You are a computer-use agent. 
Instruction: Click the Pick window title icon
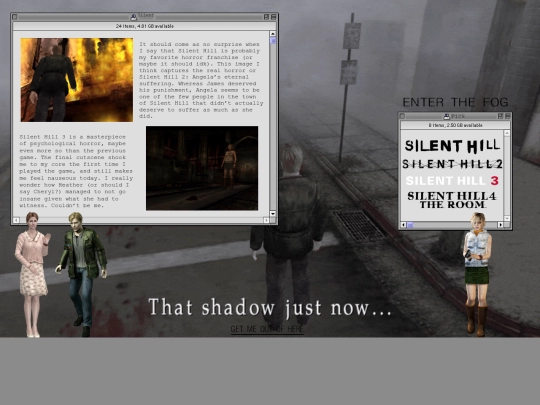(x=447, y=116)
